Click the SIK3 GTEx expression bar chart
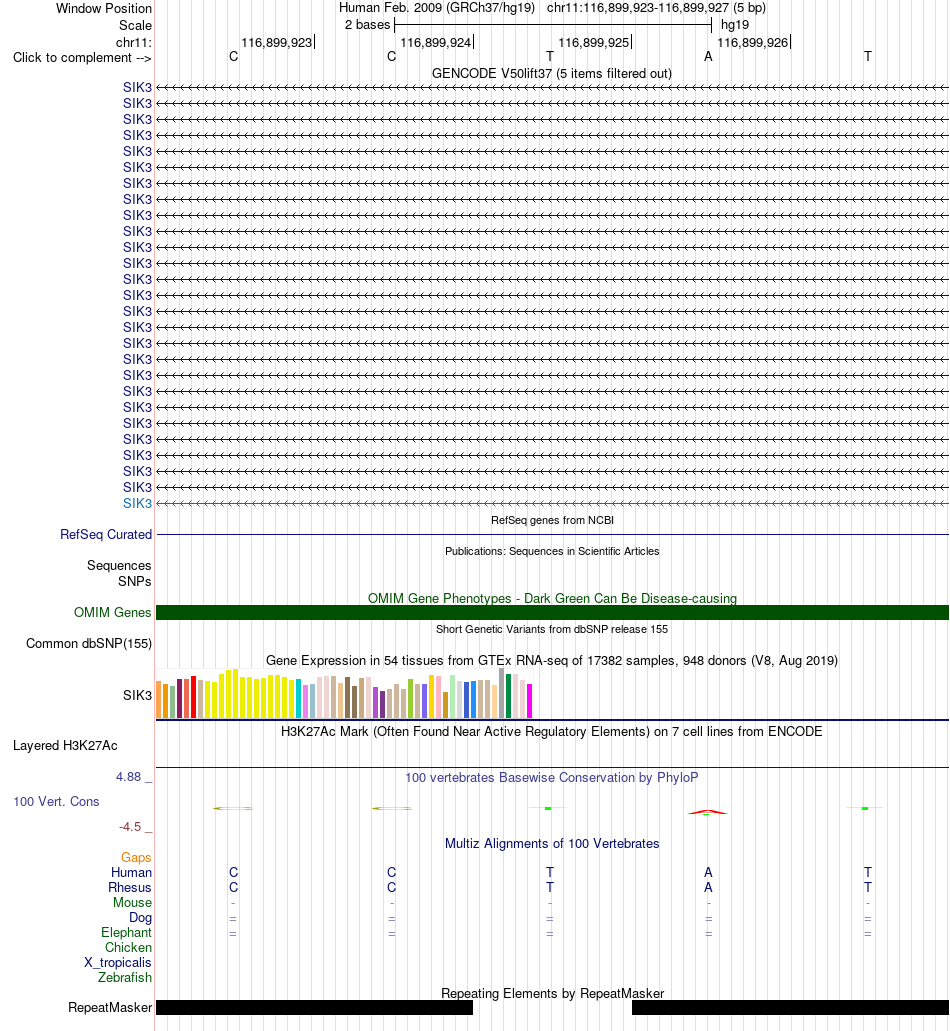 click(344, 693)
